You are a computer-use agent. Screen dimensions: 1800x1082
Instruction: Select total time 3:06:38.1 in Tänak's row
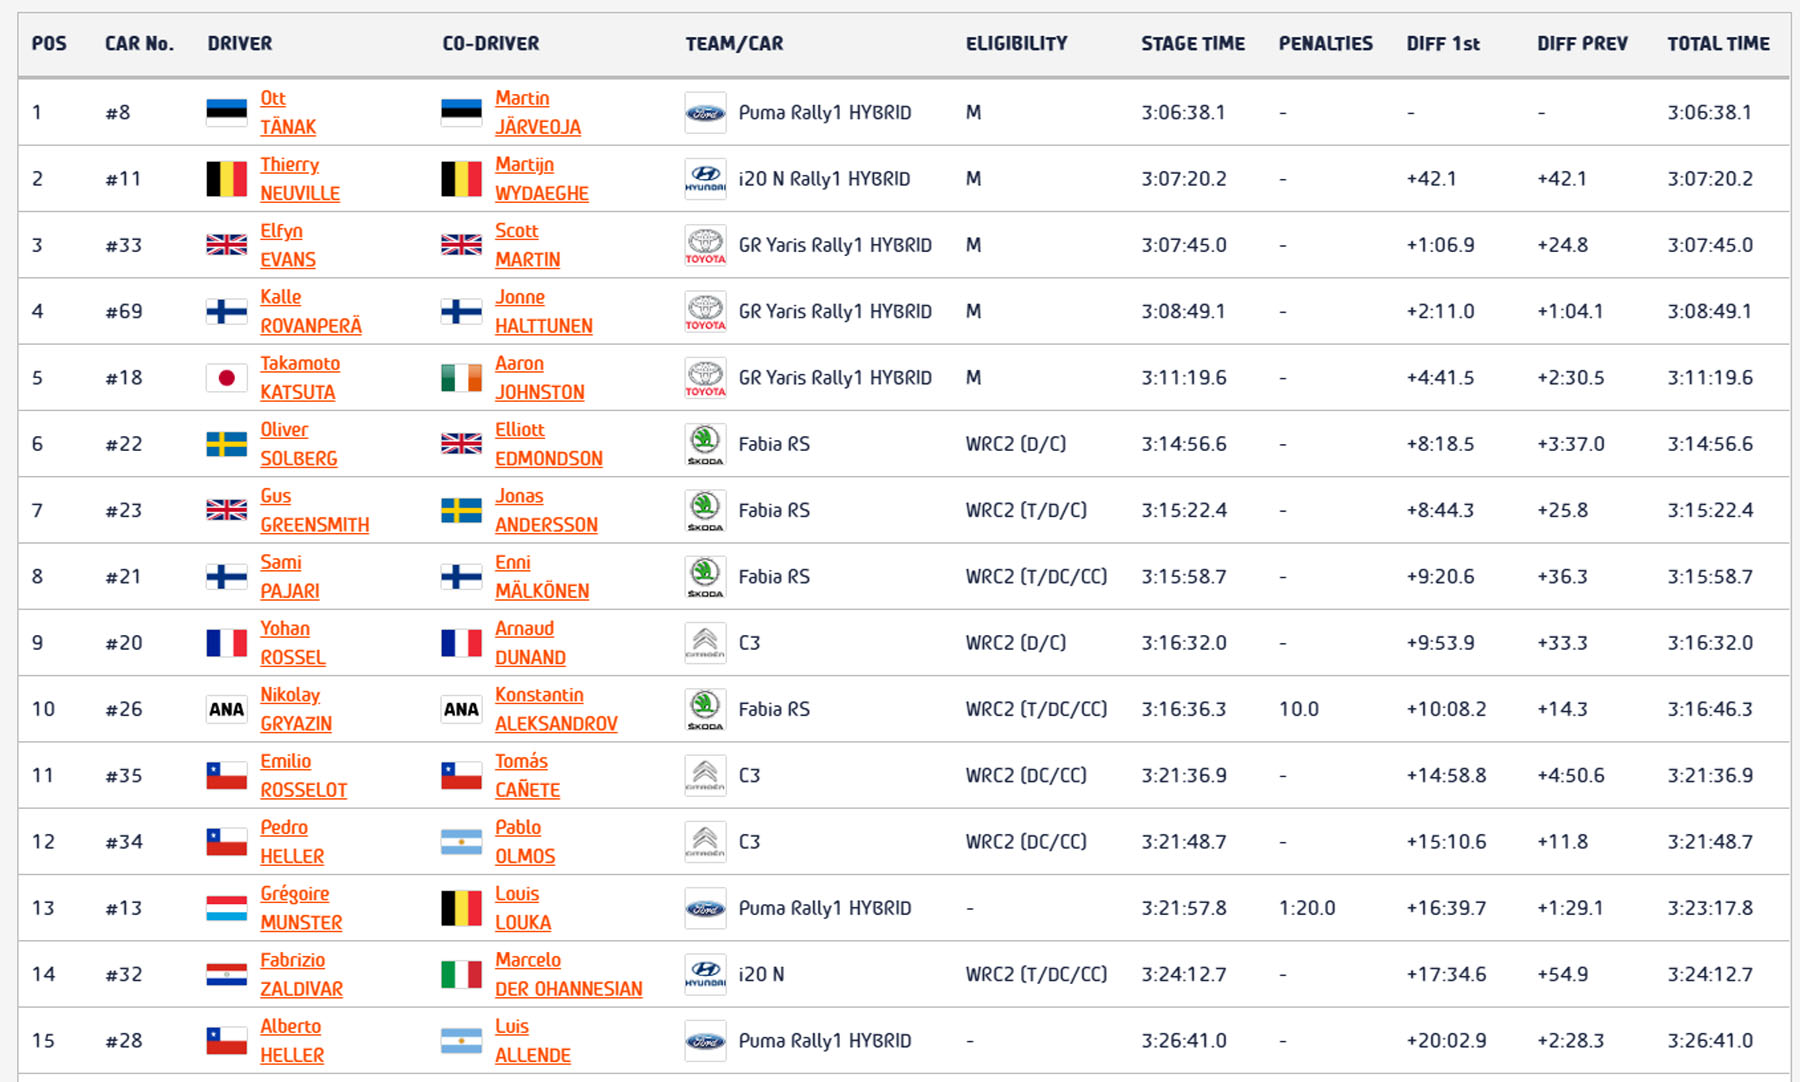(1710, 112)
